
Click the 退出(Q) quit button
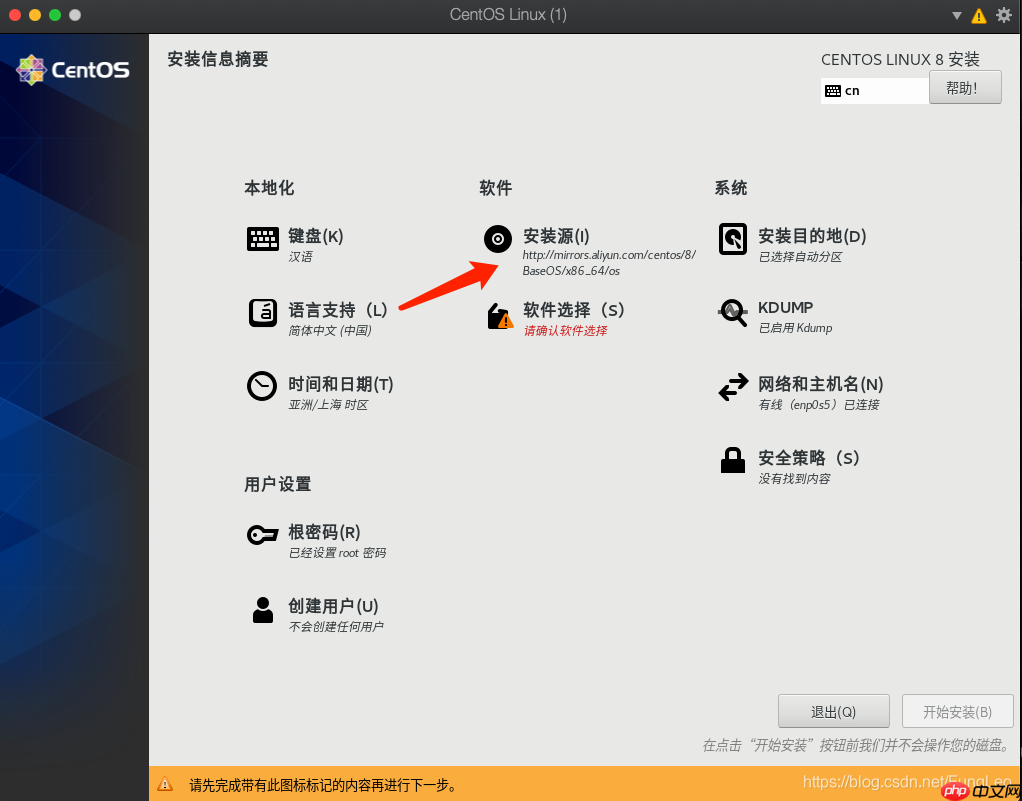(x=834, y=711)
